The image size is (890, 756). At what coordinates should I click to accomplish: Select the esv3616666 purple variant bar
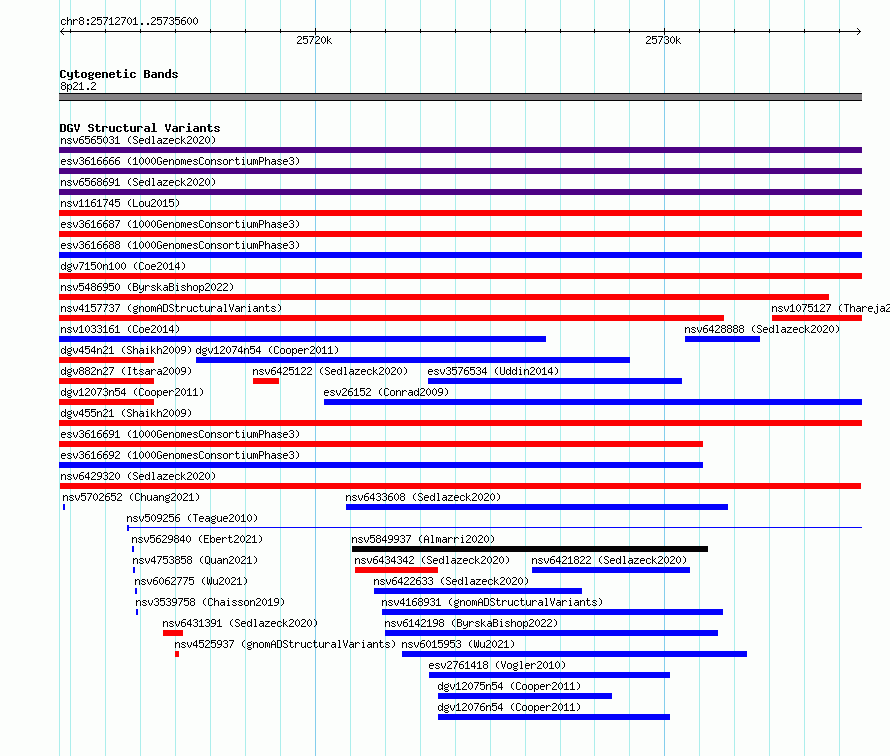pyautogui.click(x=460, y=171)
